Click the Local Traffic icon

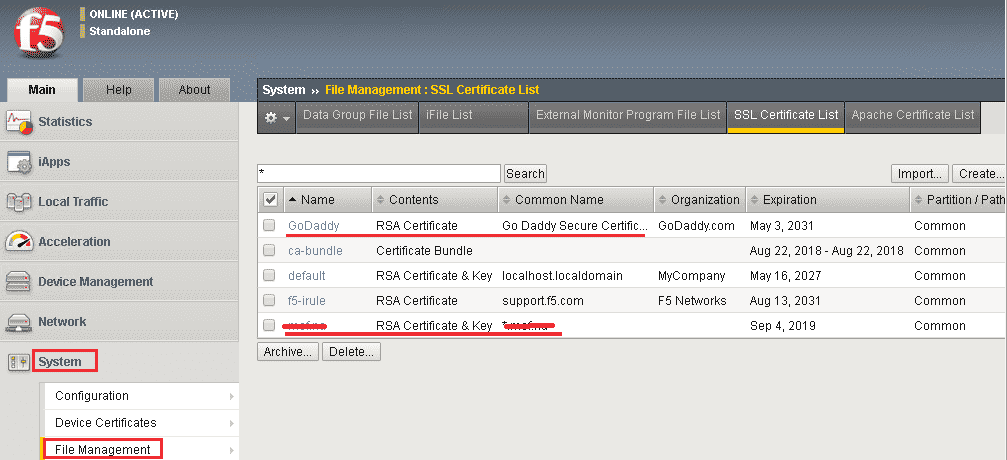tap(19, 202)
